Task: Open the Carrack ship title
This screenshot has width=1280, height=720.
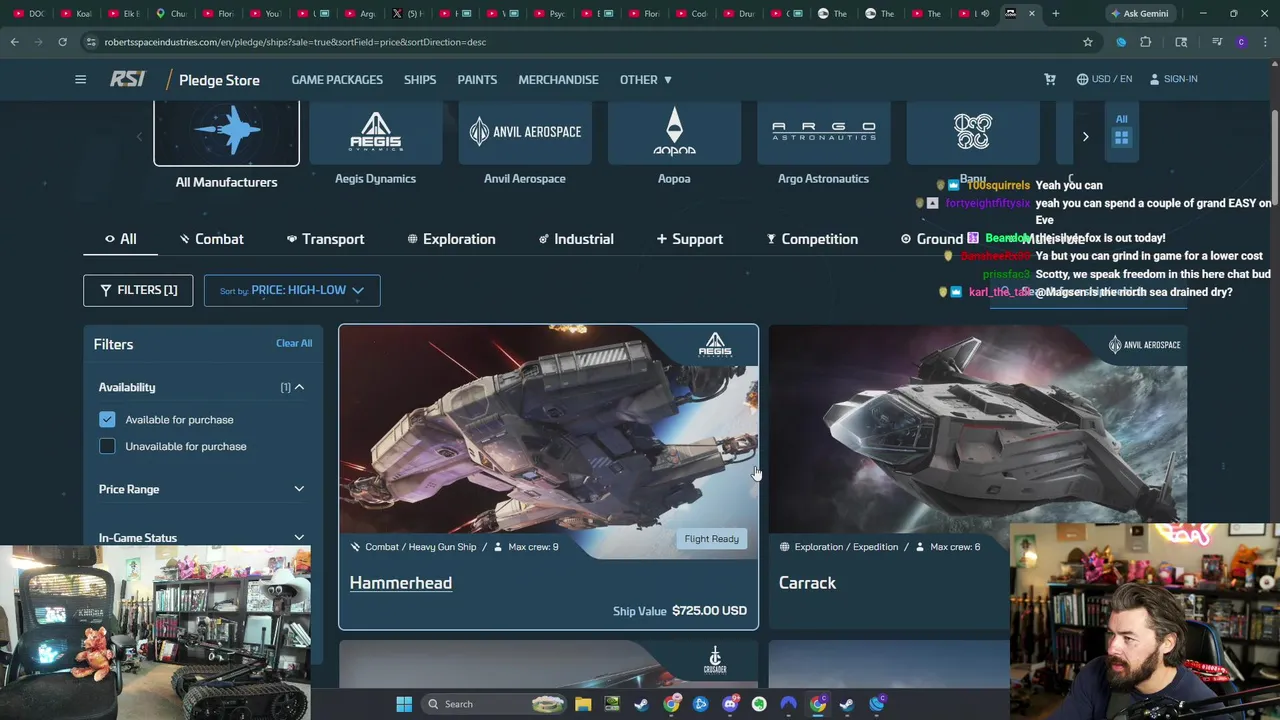Action: pyautogui.click(x=807, y=583)
